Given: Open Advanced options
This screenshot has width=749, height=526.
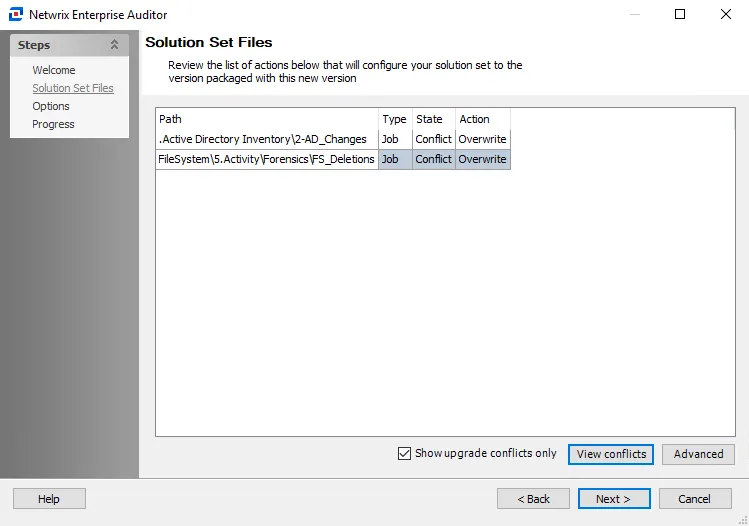Looking at the screenshot, I should [698, 454].
